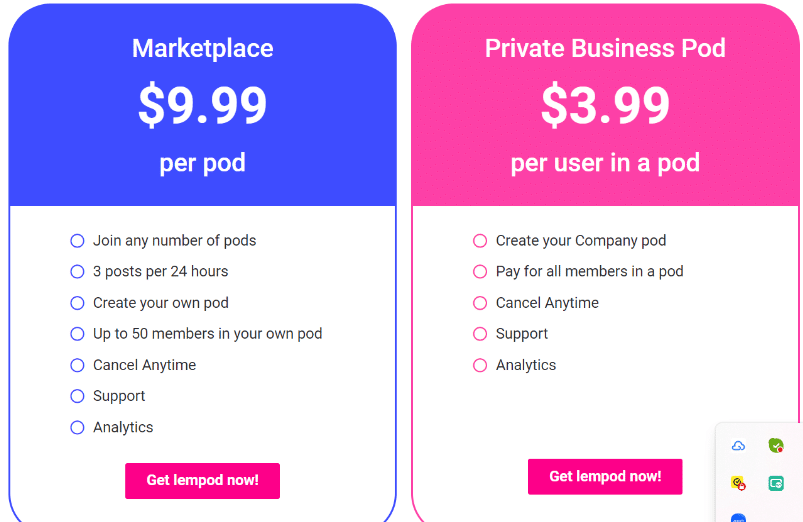Open the blue cloud tray icon
The width and height of the screenshot is (803, 522).
point(738,446)
